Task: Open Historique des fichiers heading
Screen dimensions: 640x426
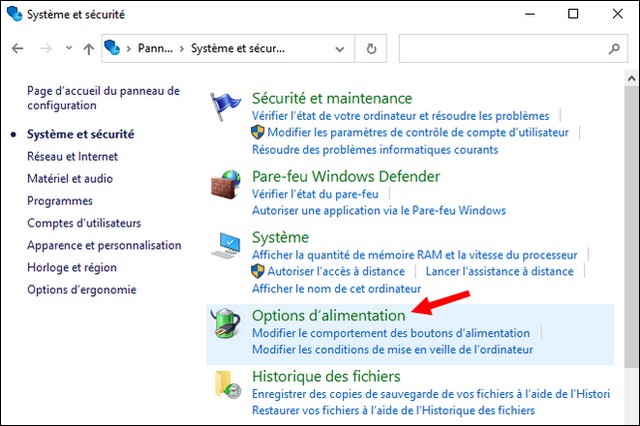Action: (326, 376)
